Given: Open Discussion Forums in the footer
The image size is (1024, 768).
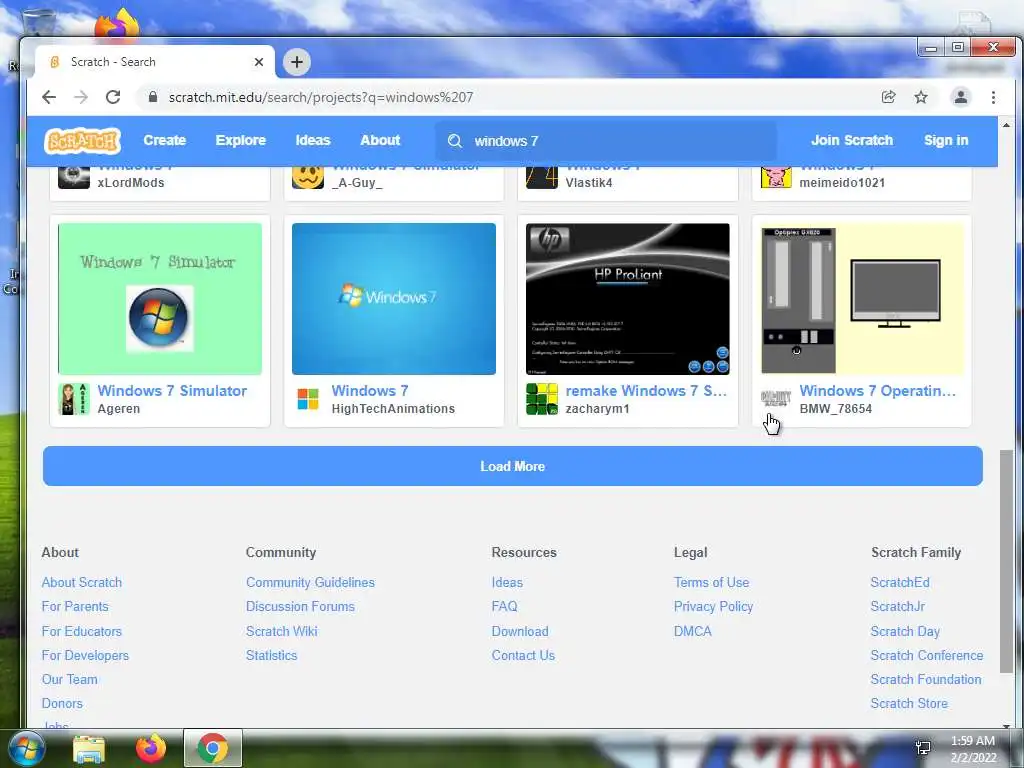Looking at the screenshot, I should point(300,606).
